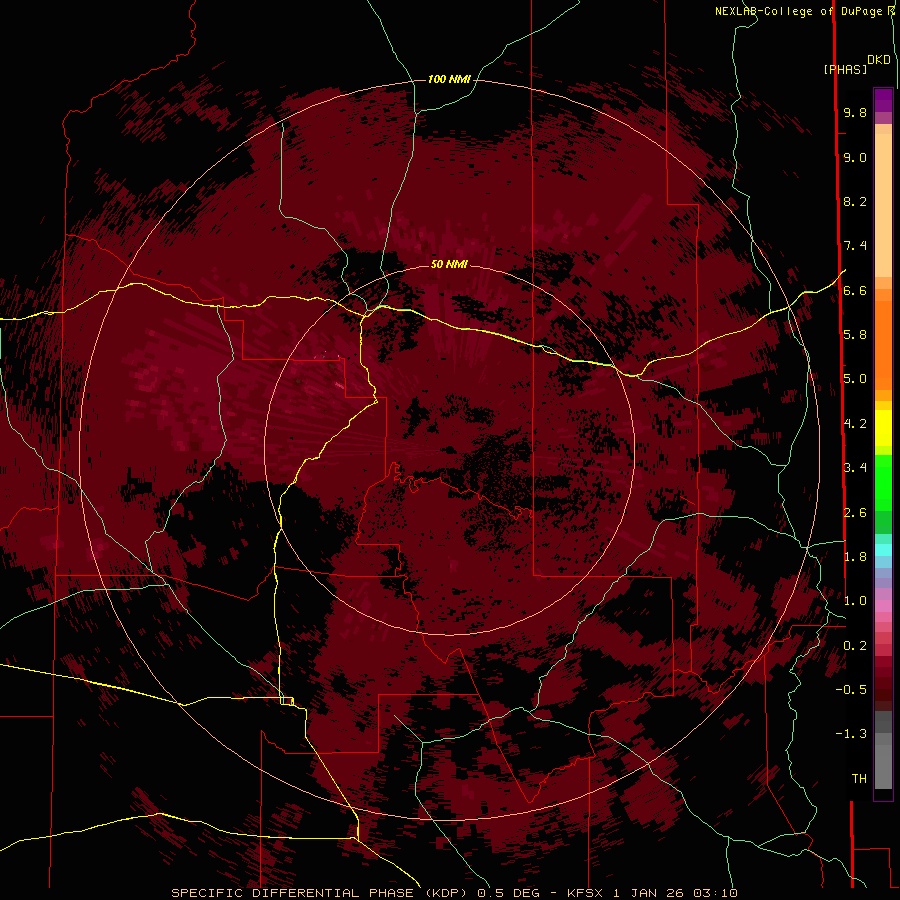Screen dimensions: 900x900
Task: Click the "DKD" label above the color bar
Action: pyautogui.click(x=879, y=60)
